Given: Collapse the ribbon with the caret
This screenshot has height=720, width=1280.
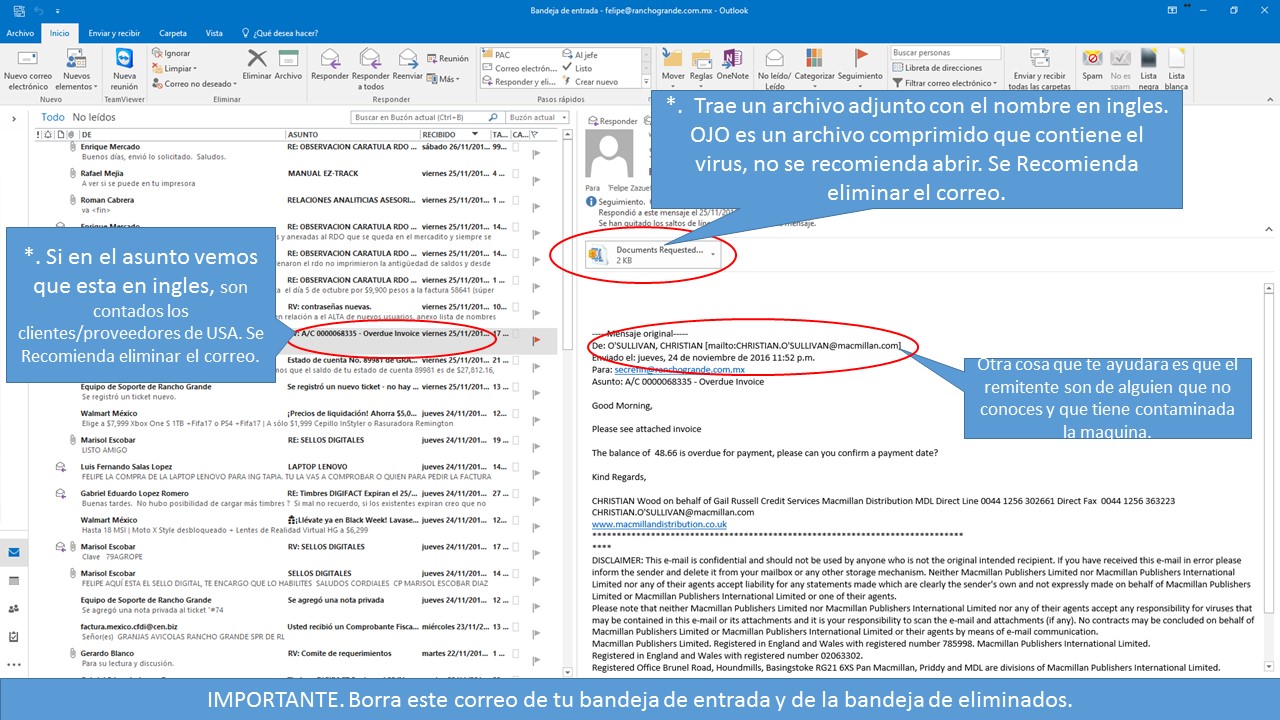Looking at the screenshot, I should [x=1268, y=97].
